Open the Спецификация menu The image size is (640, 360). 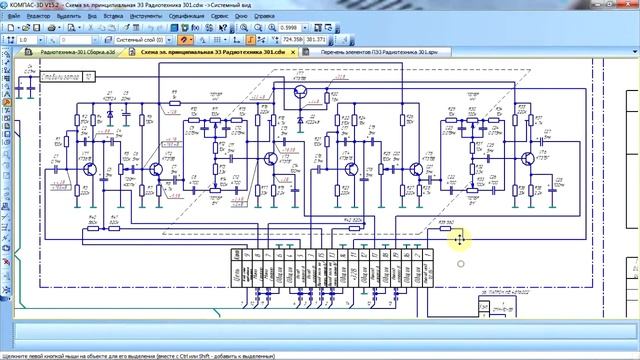pyautogui.click(x=186, y=16)
